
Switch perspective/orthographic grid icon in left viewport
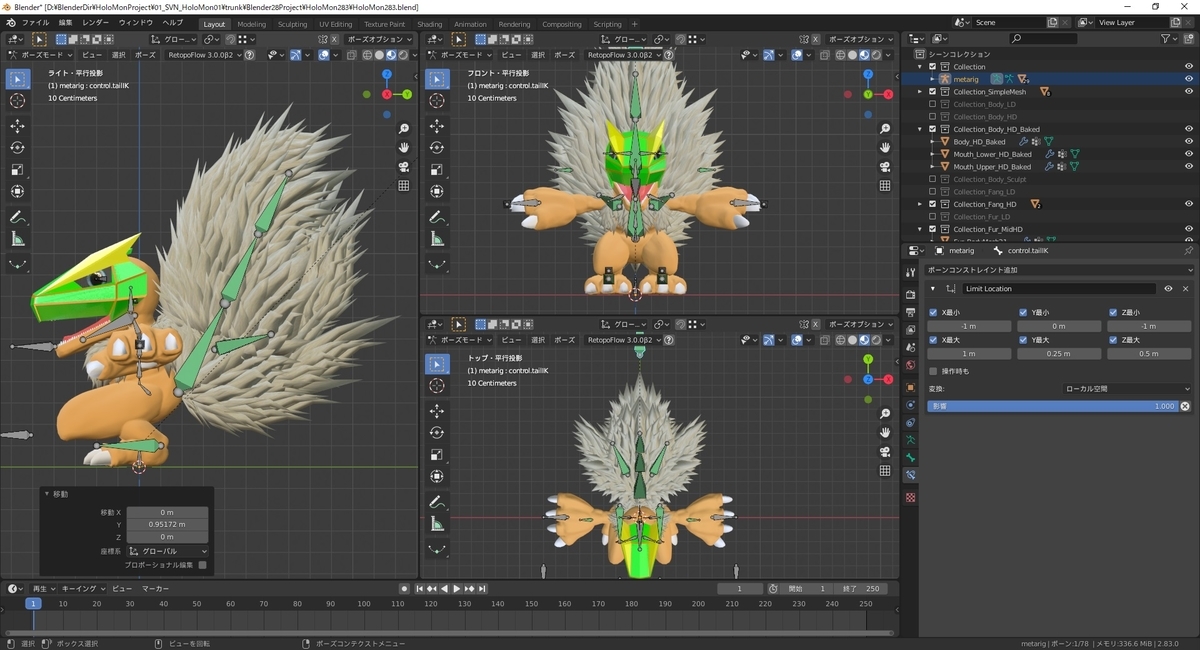[x=404, y=186]
